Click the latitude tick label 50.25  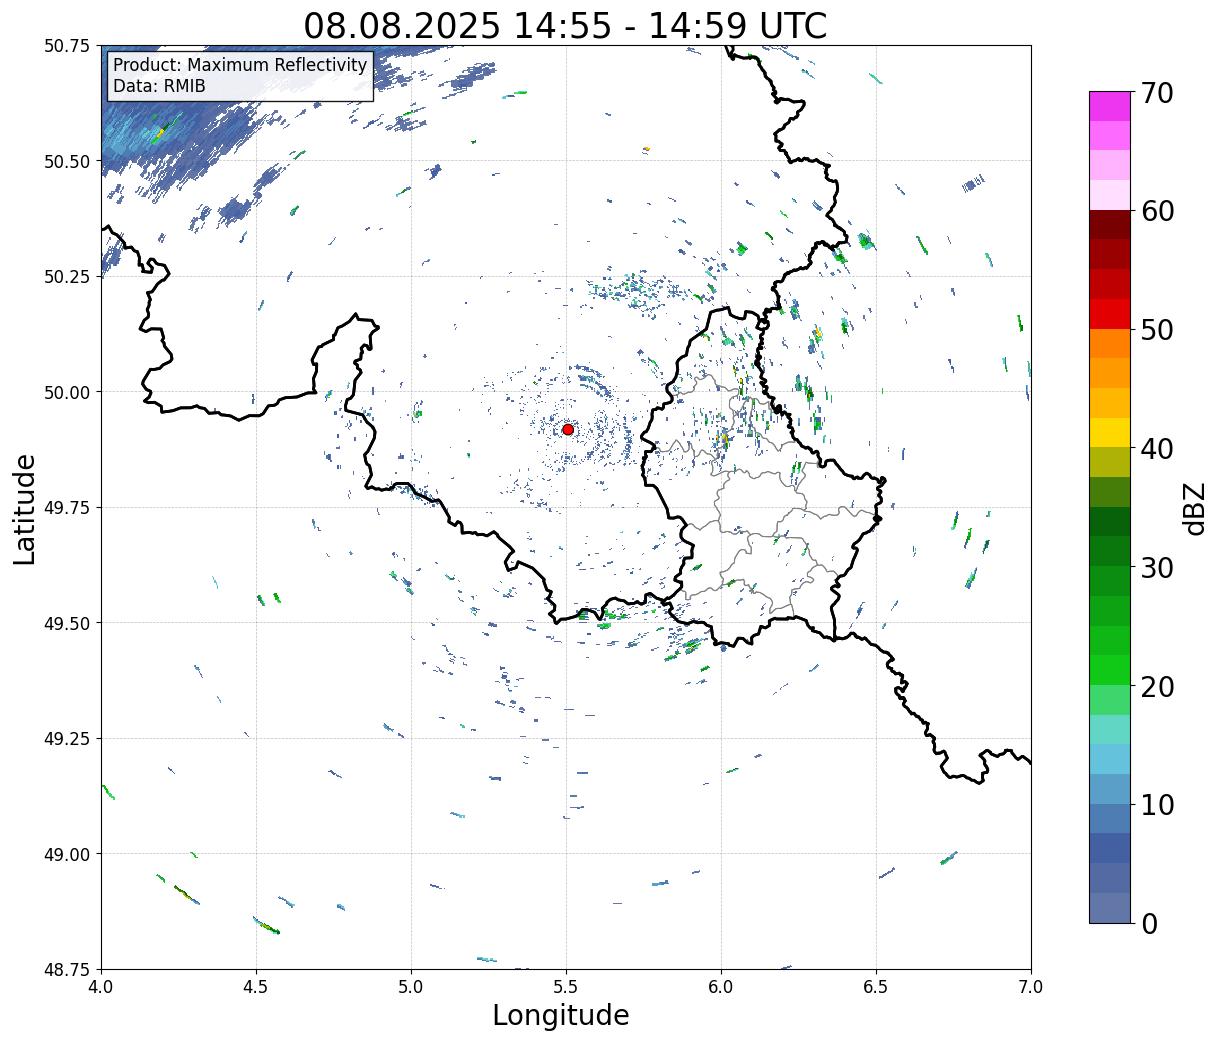67,277
